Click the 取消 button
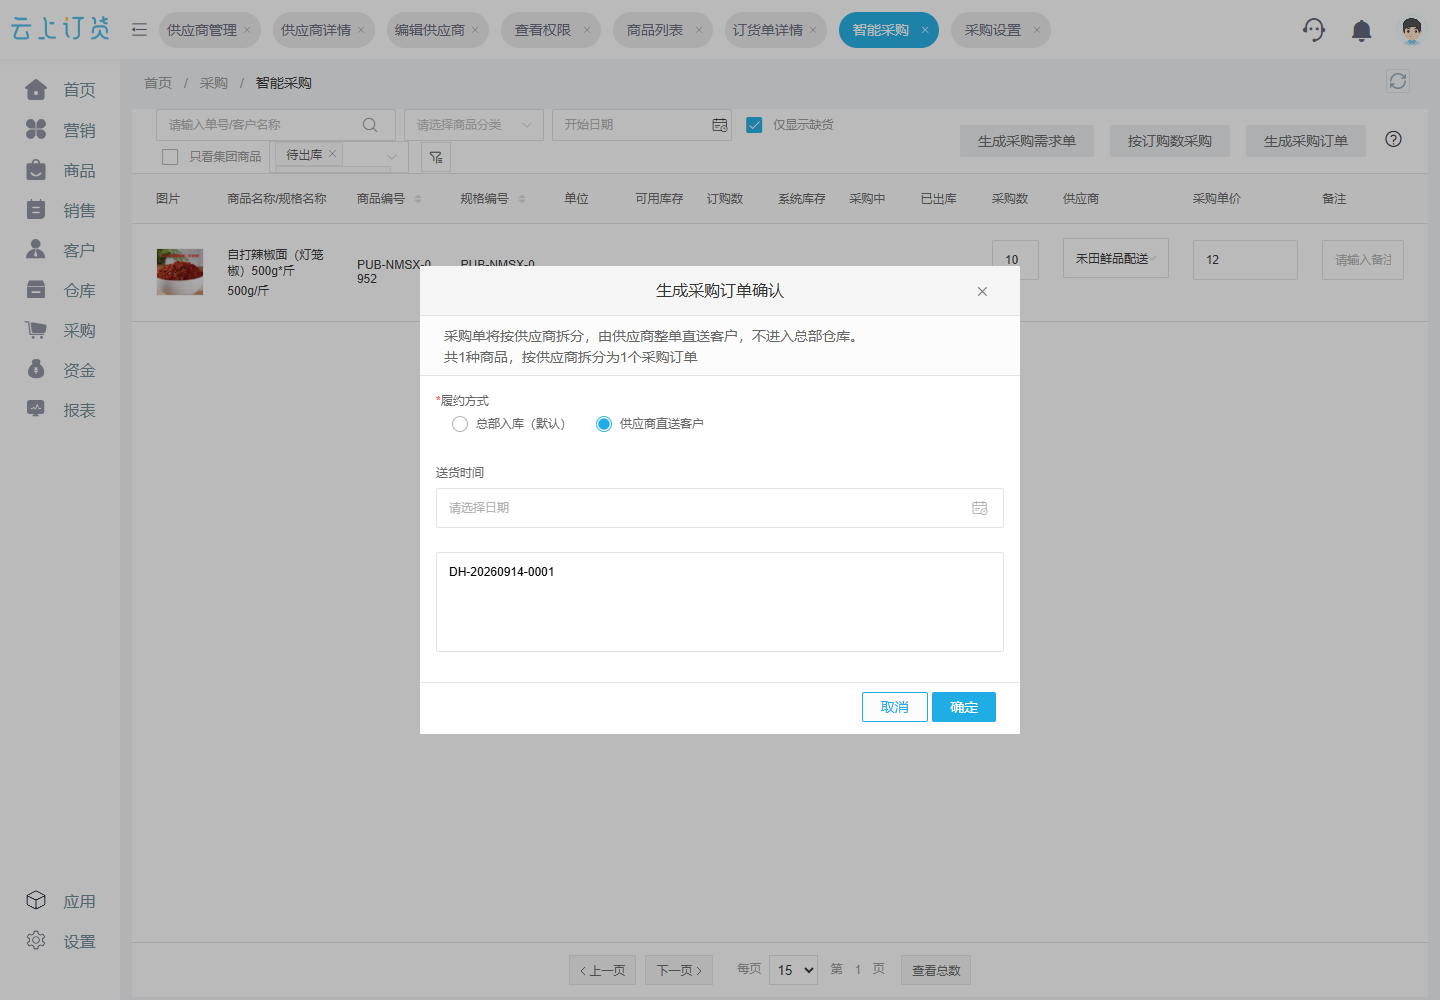This screenshot has width=1440, height=1000. tap(895, 707)
